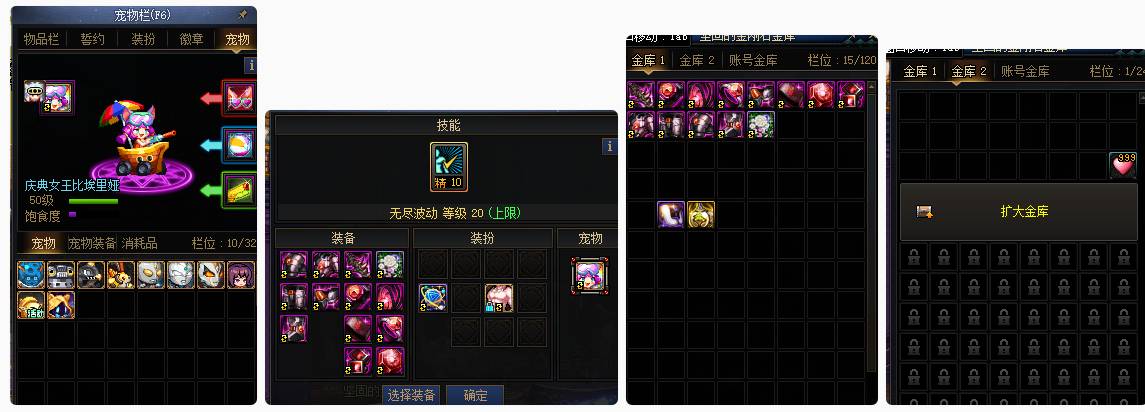Screen dimensions: 1145x412
Task: Click the heart item with 999 count
Action: click(1122, 165)
